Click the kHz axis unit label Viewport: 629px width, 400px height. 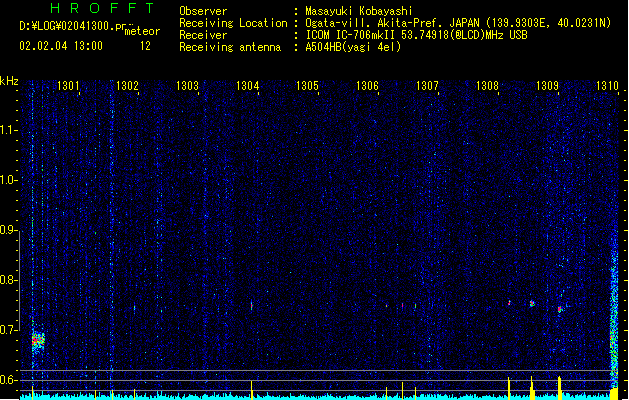9,81
